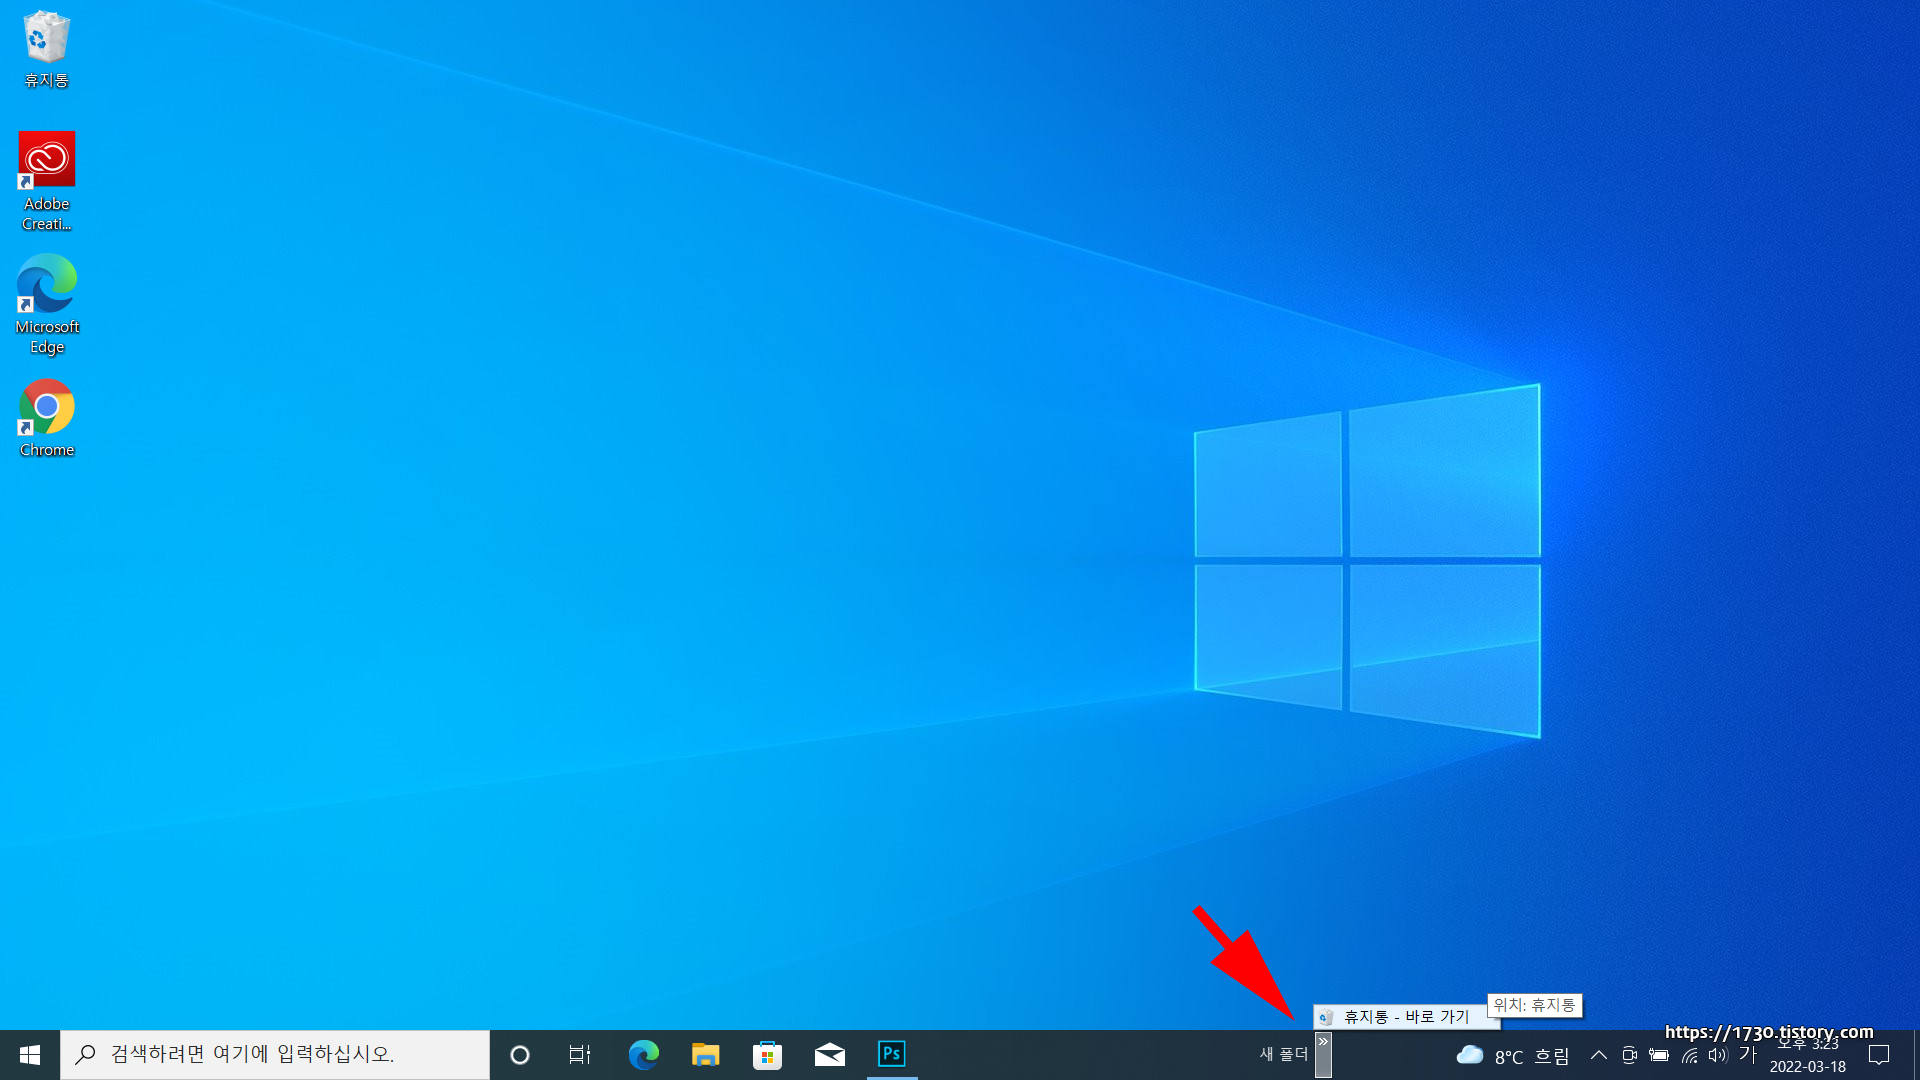This screenshot has height=1080, width=1920.
Task: Open the volume control in tray
Action: pos(1718,1055)
